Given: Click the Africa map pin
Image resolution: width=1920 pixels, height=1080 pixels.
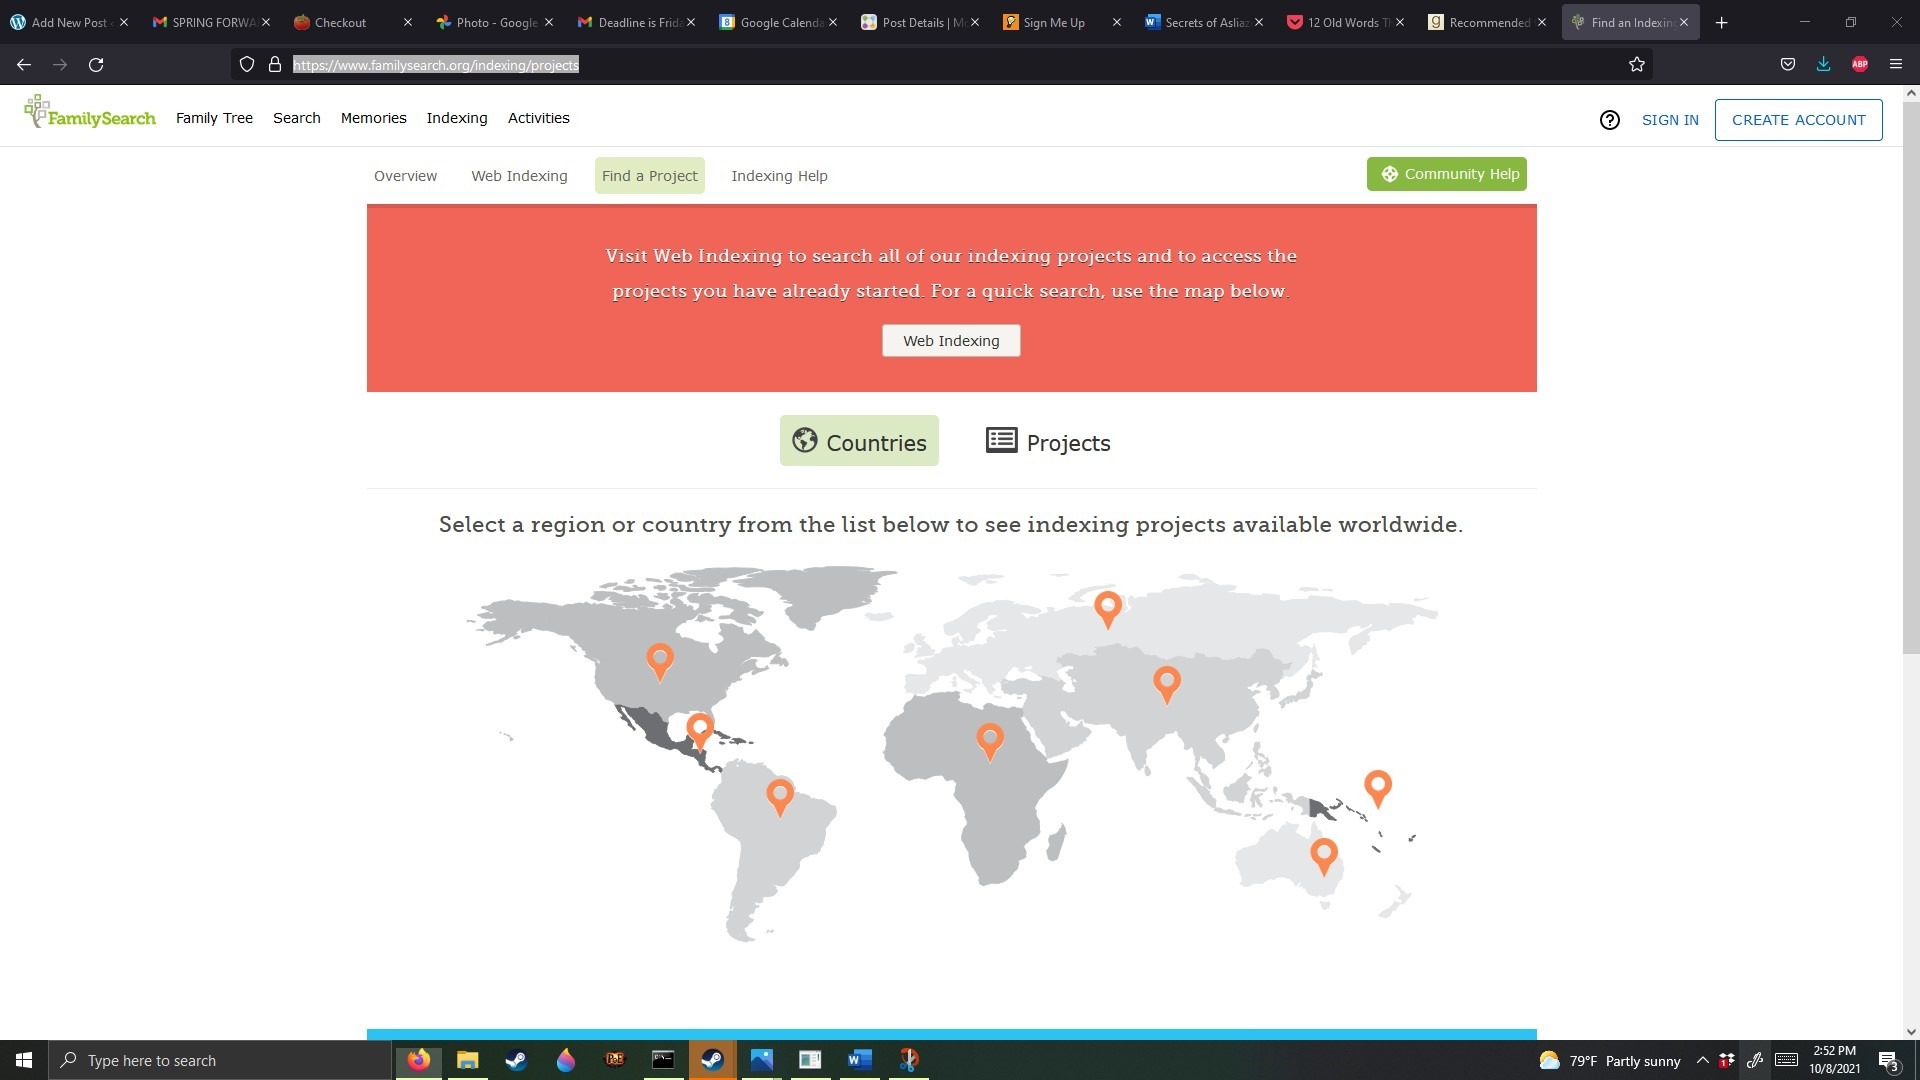Looking at the screenshot, I should (989, 741).
